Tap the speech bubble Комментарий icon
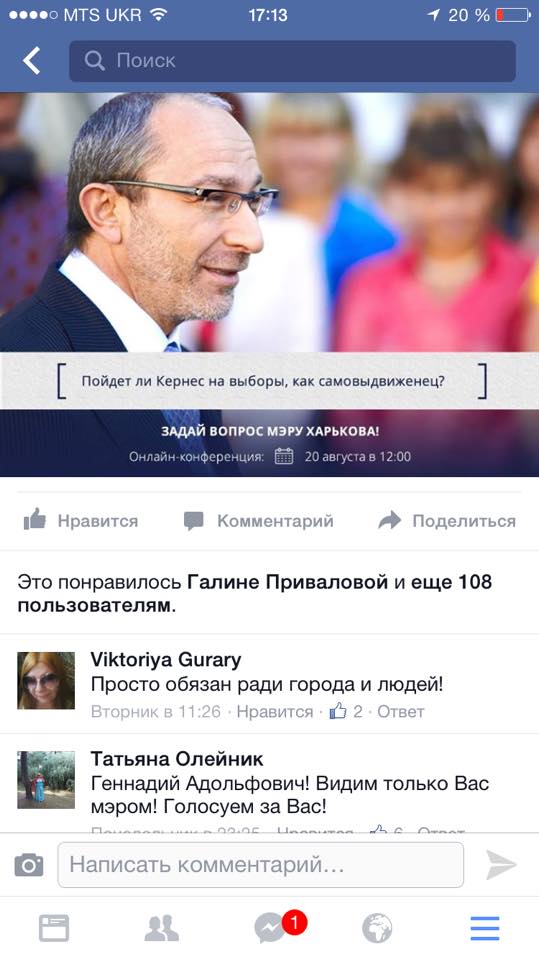Image resolution: width=539 pixels, height=960 pixels. click(194, 520)
